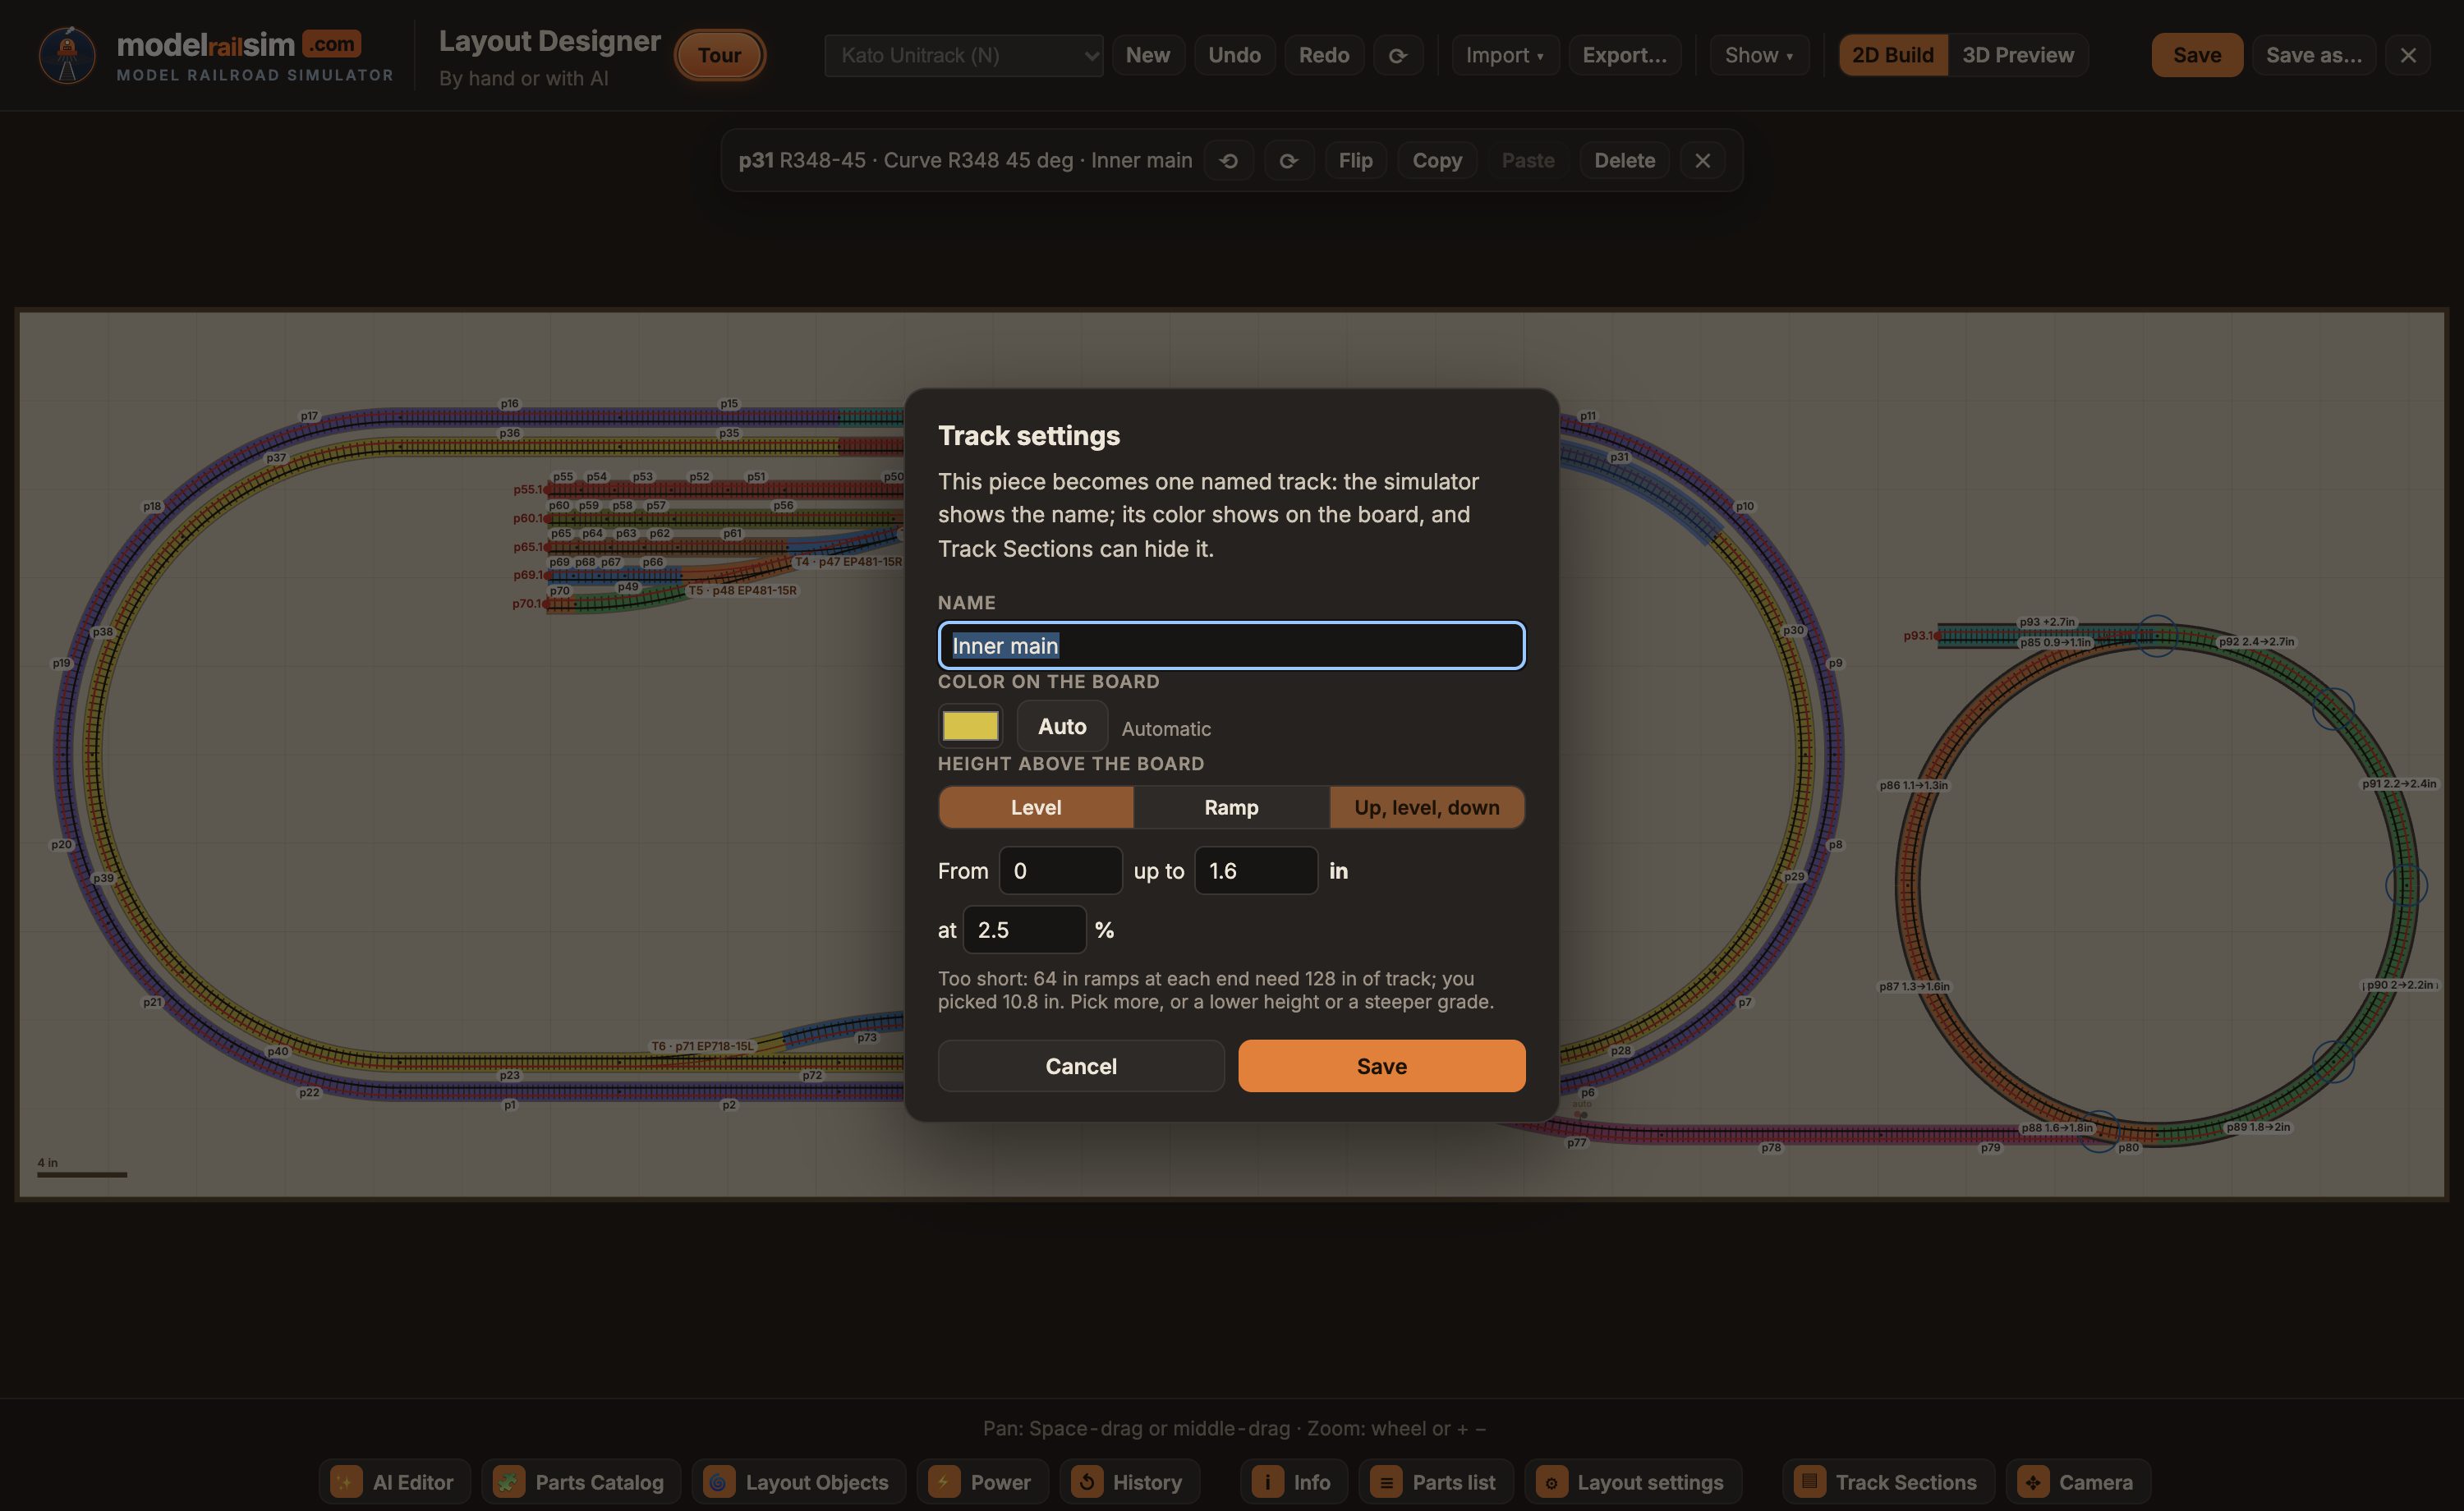
Task: Delete the selected piece p31
Action: pyautogui.click(x=1624, y=160)
